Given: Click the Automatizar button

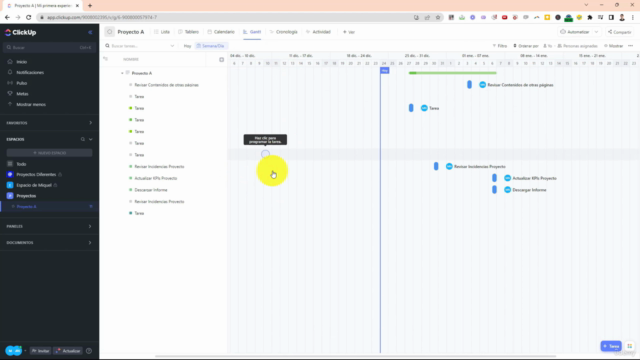Looking at the screenshot, I should pos(575,32).
